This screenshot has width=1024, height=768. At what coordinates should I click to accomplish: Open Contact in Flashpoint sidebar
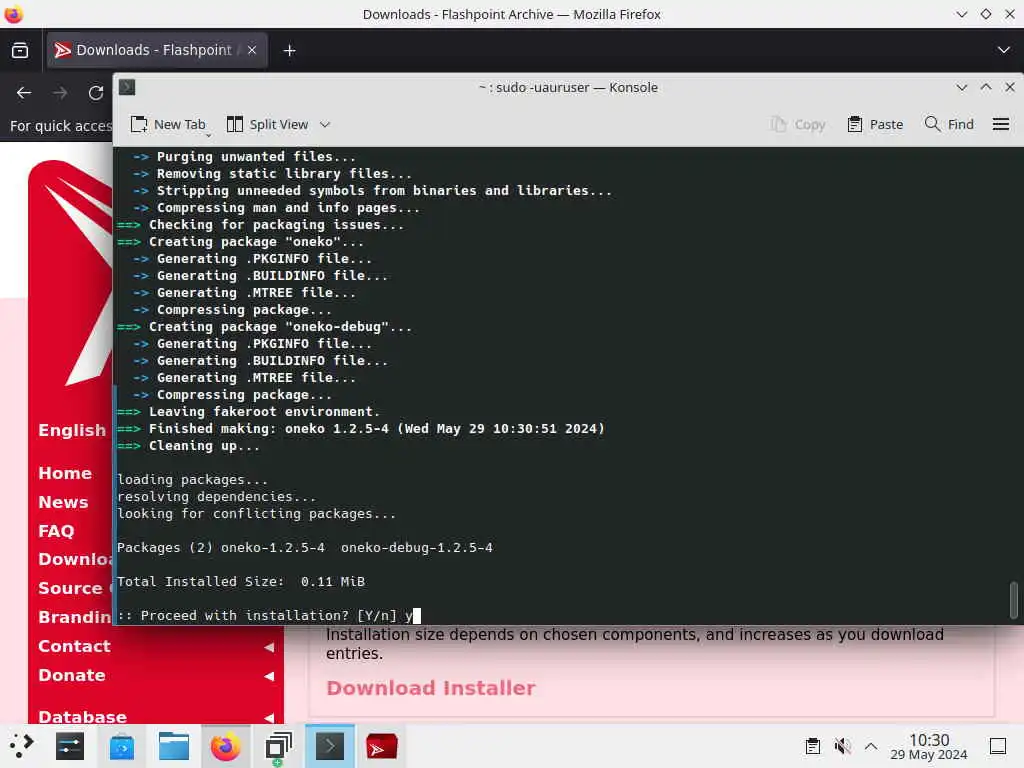click(x=74, y=646)
